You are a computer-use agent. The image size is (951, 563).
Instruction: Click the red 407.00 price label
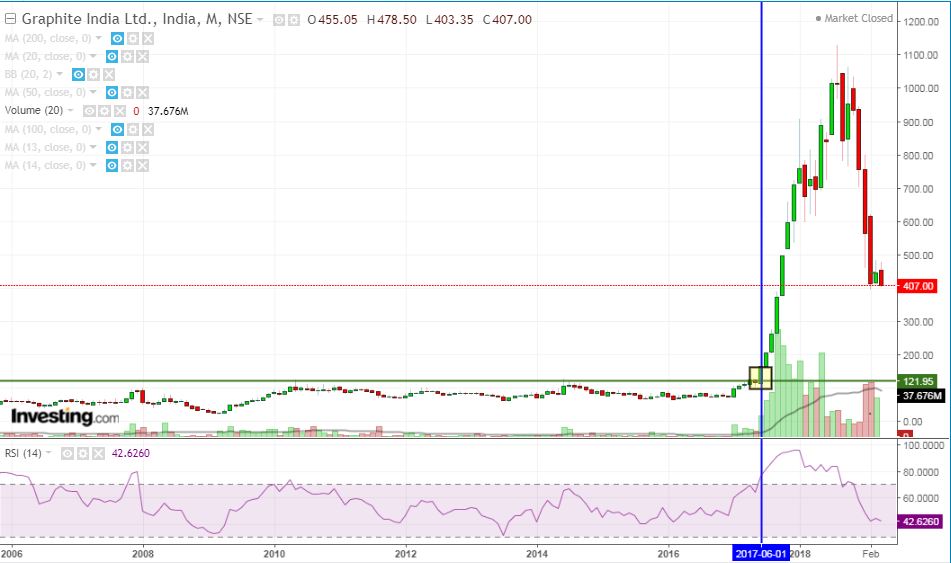pos(918,286)
